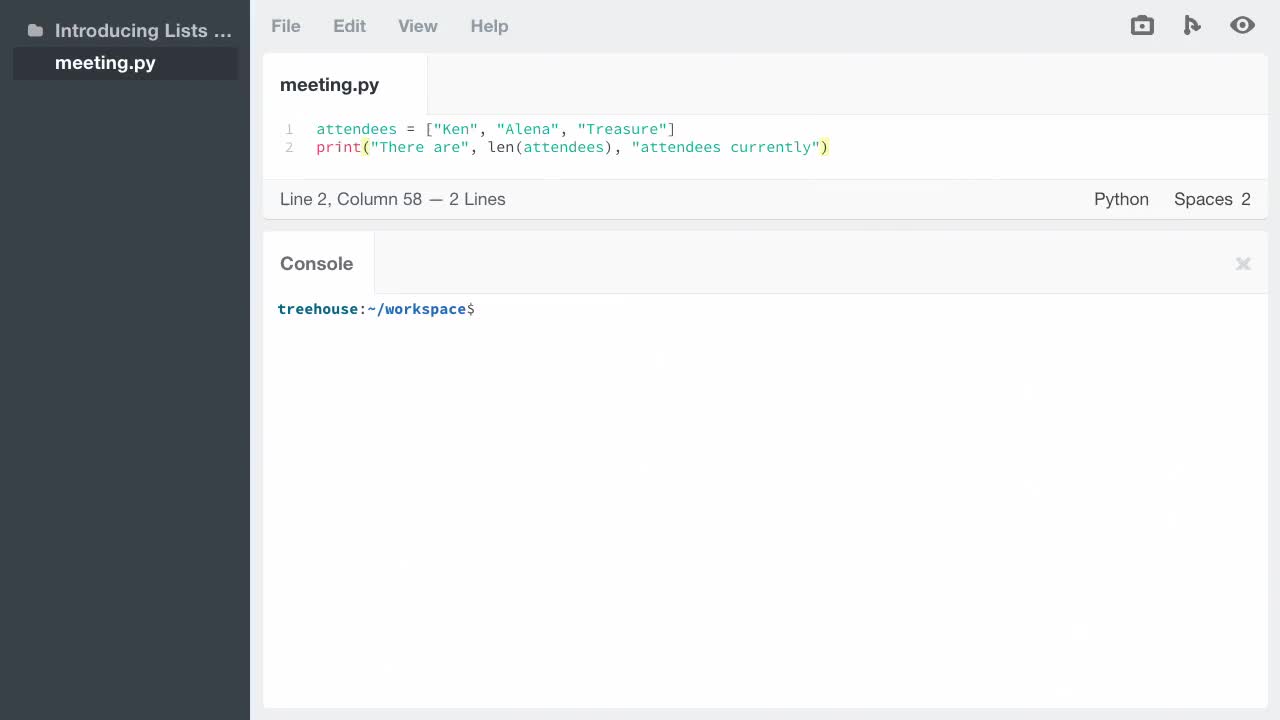Select meeting.py in the sidebar
Screen dimensions: 1280x720
105,63
